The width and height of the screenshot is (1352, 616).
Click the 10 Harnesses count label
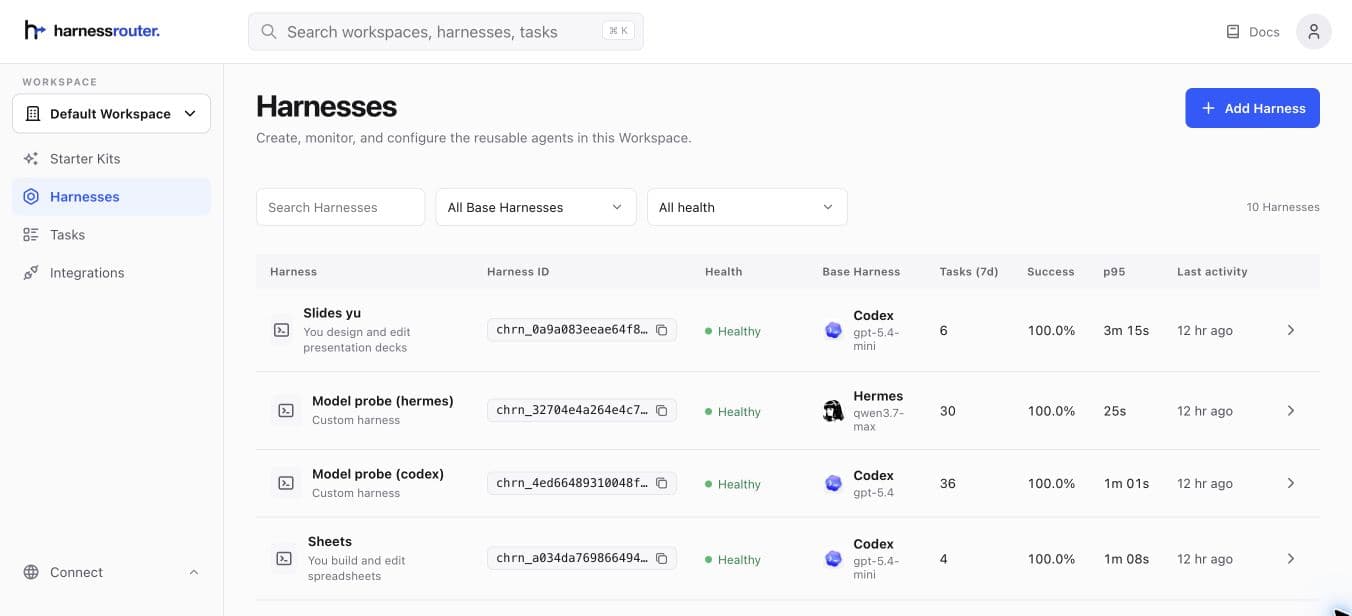[x=1283, y=207]
